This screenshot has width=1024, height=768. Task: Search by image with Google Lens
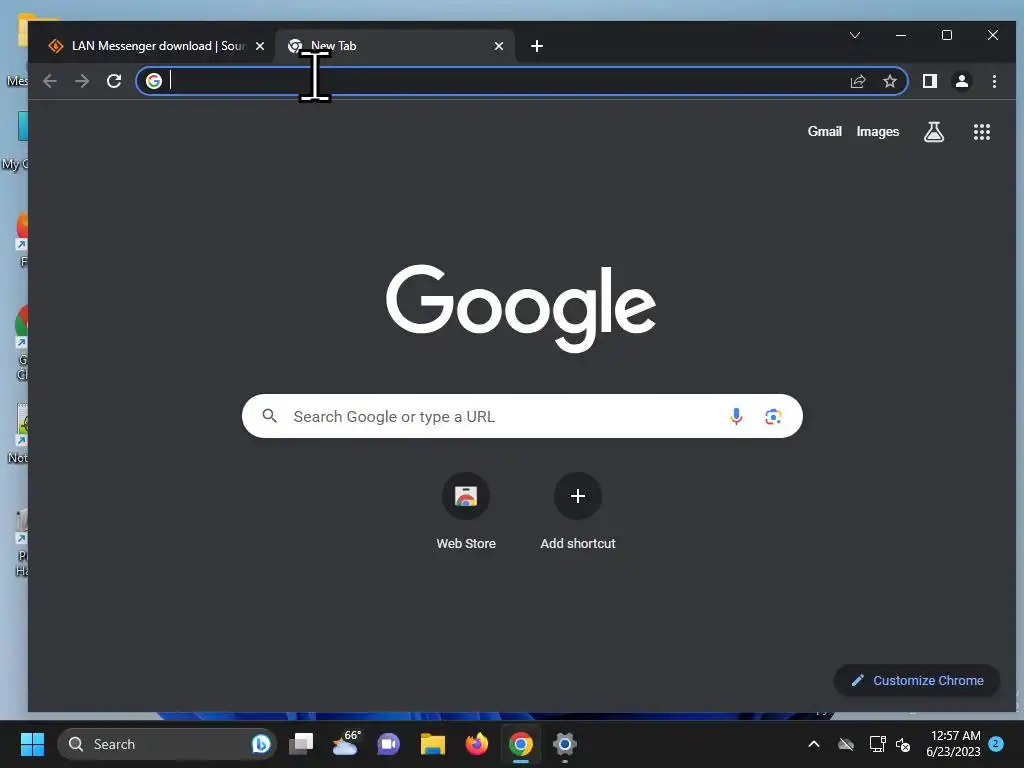coord(773,416)
